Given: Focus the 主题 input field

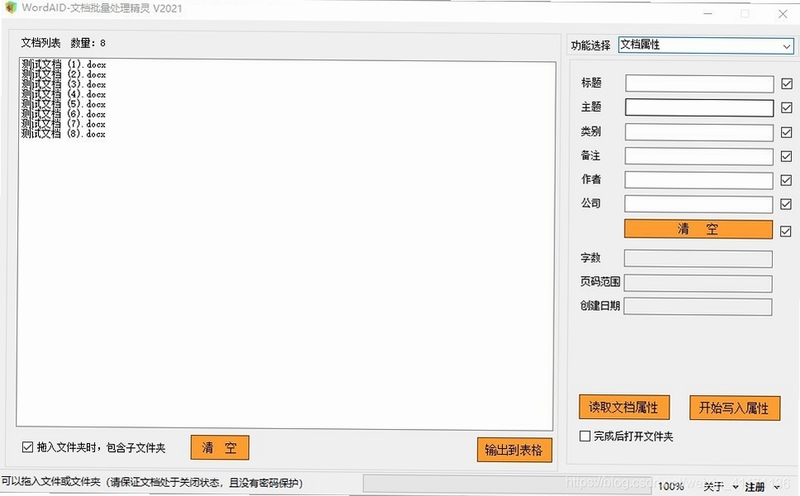Looking at the screenshot, I should coord(699,108).
